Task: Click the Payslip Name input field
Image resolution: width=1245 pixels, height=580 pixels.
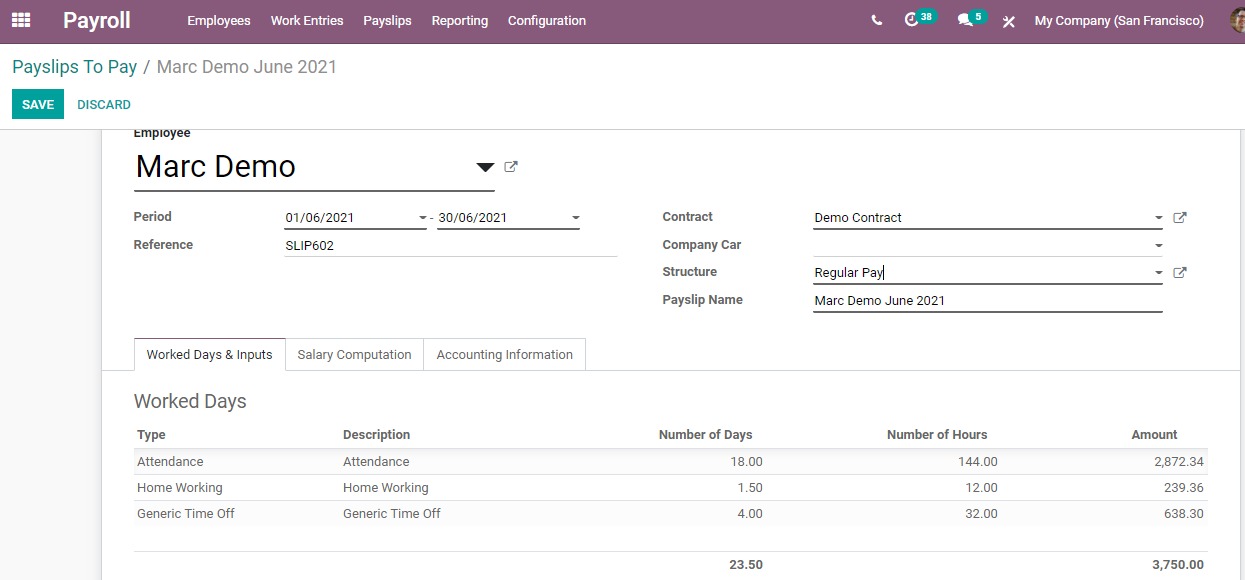Action: 988,300
